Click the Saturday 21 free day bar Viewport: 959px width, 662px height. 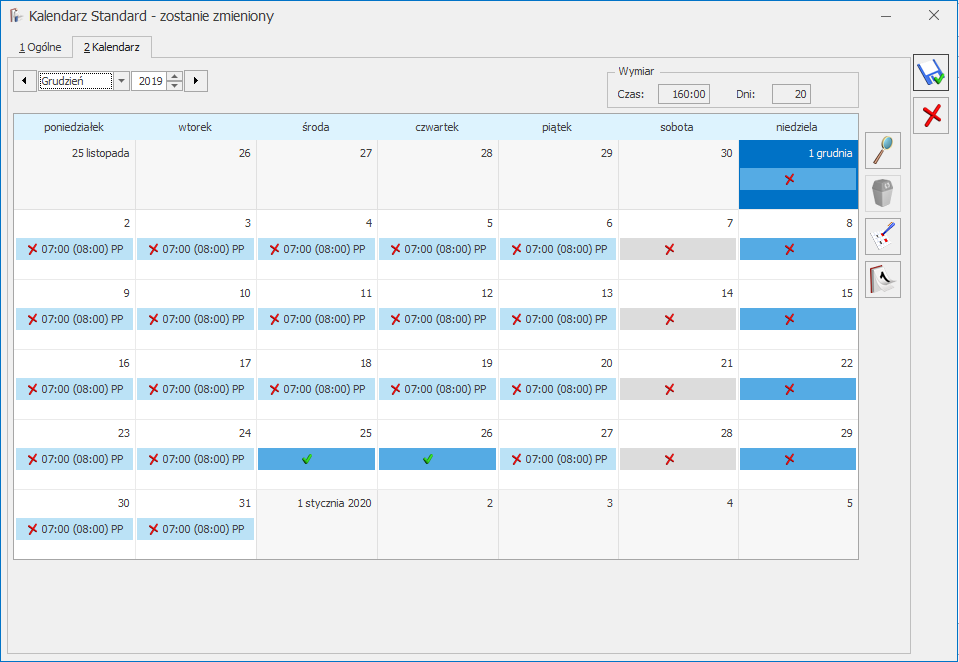point(678,389)
